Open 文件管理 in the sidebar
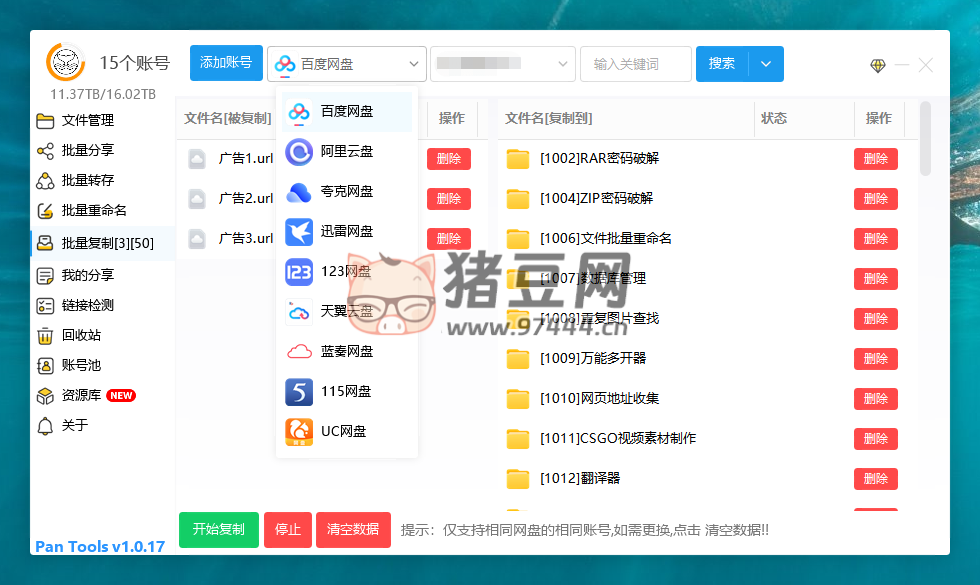This screenshot has width=980, height=585. [88, 121]
